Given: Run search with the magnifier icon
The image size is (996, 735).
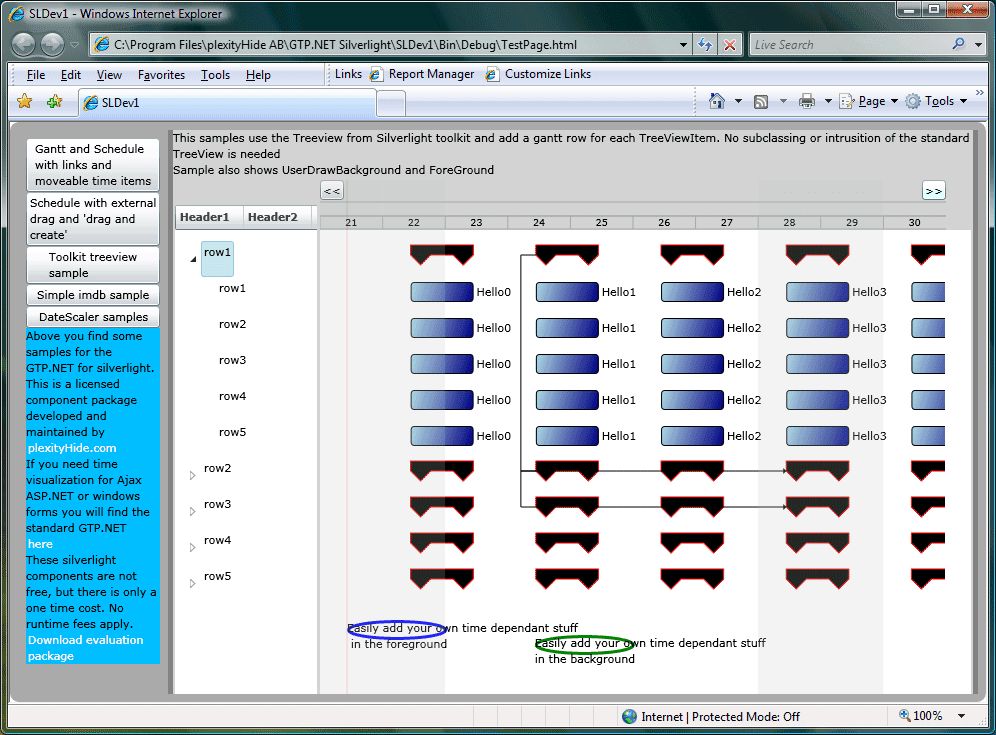Looking at the screenshot, I should (959, 44).
